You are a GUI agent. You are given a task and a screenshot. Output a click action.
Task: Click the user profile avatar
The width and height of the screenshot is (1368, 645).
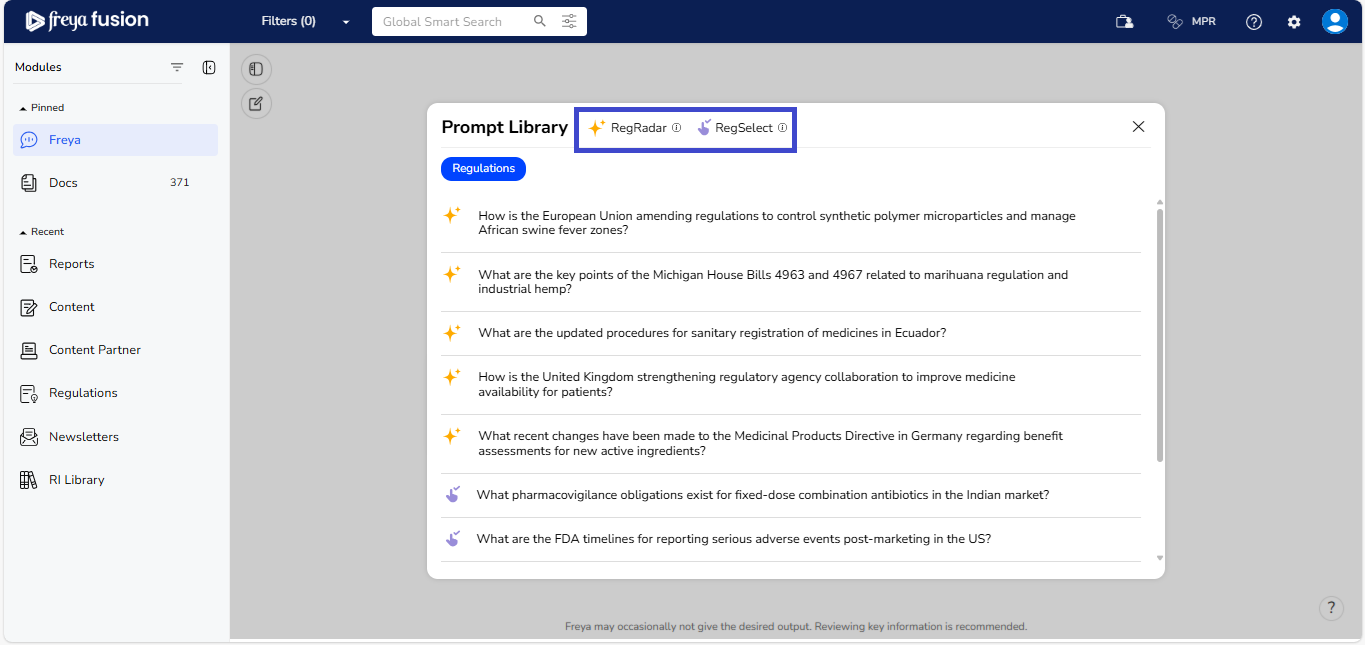(x=1334, y=22)
